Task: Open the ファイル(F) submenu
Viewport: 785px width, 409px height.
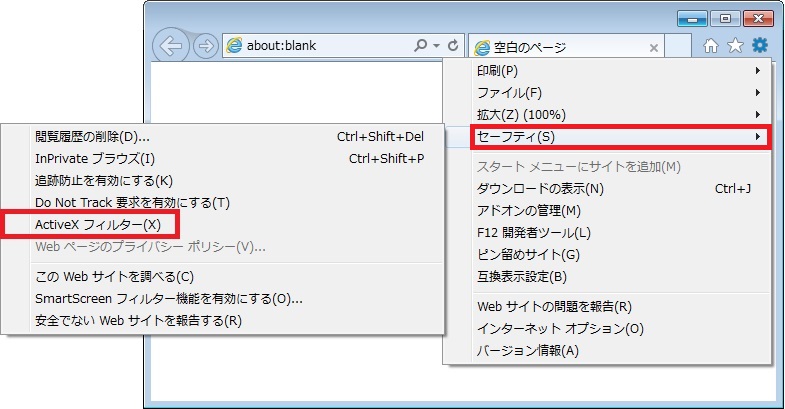Action: [x=607, y=93]
